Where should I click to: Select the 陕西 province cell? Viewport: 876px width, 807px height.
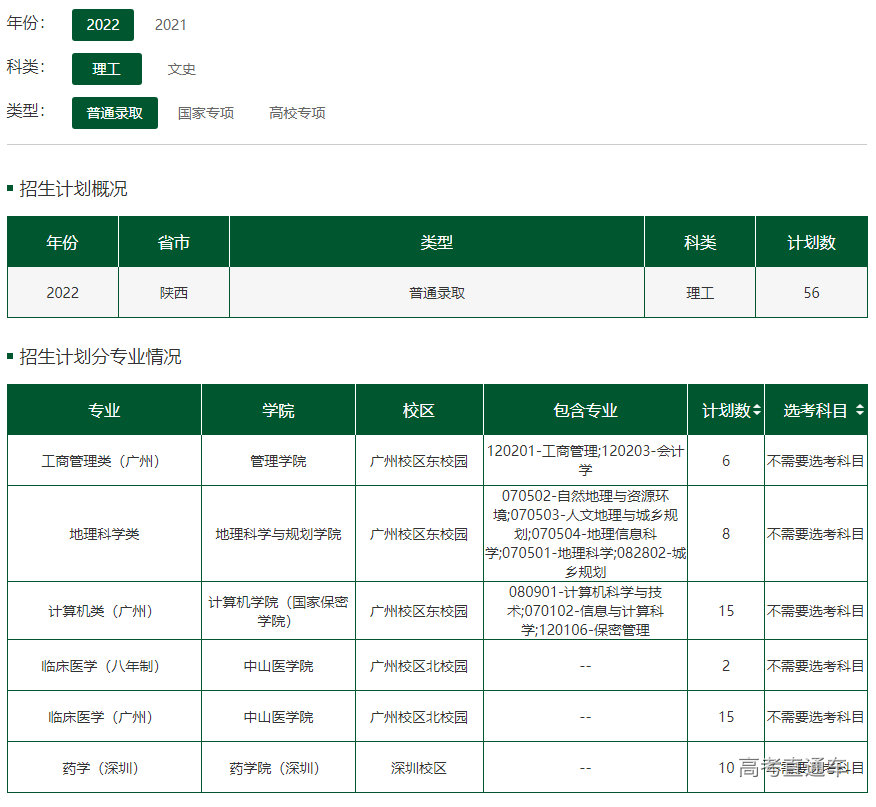pos(173,290)
